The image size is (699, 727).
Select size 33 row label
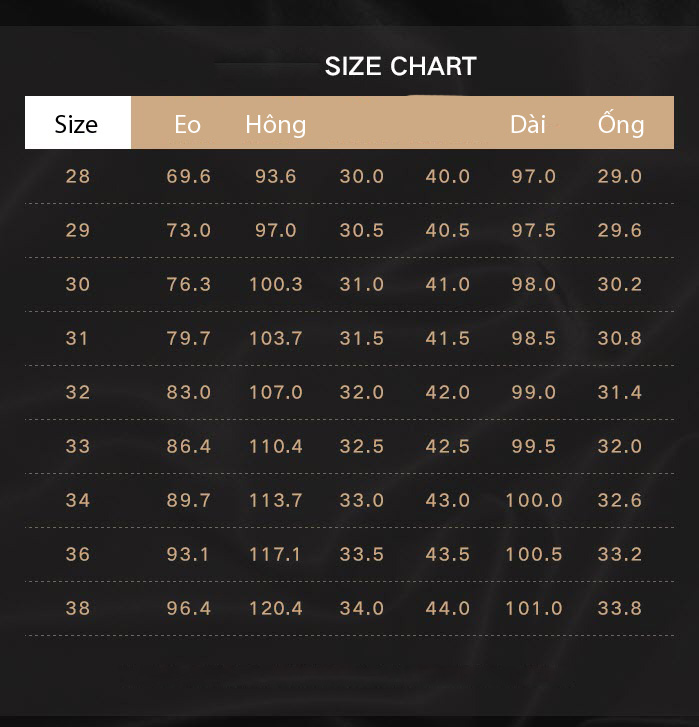click(78, 446)
